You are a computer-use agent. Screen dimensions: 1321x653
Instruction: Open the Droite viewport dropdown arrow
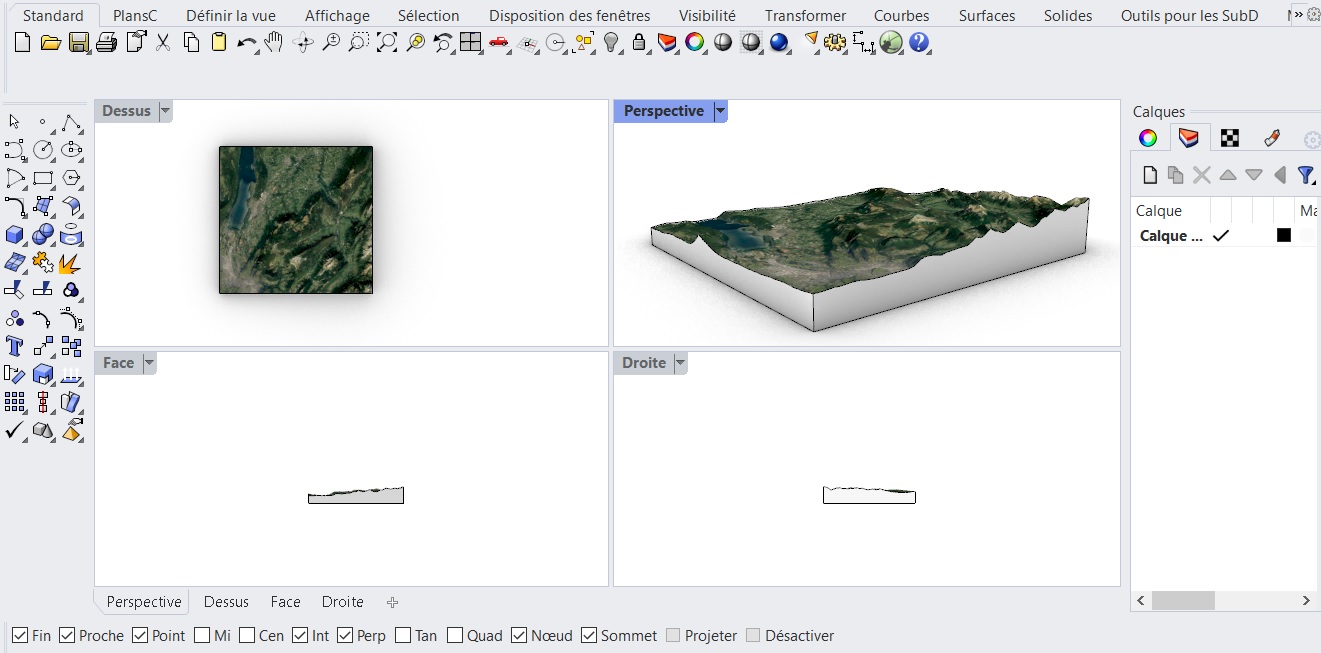(680, 363)
